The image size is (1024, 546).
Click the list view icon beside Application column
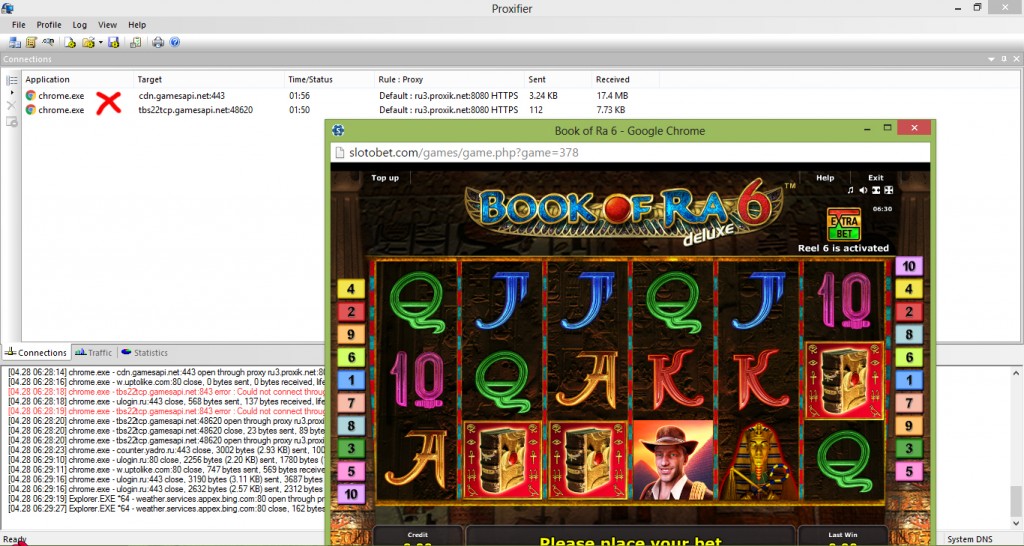tap(12, 80)
